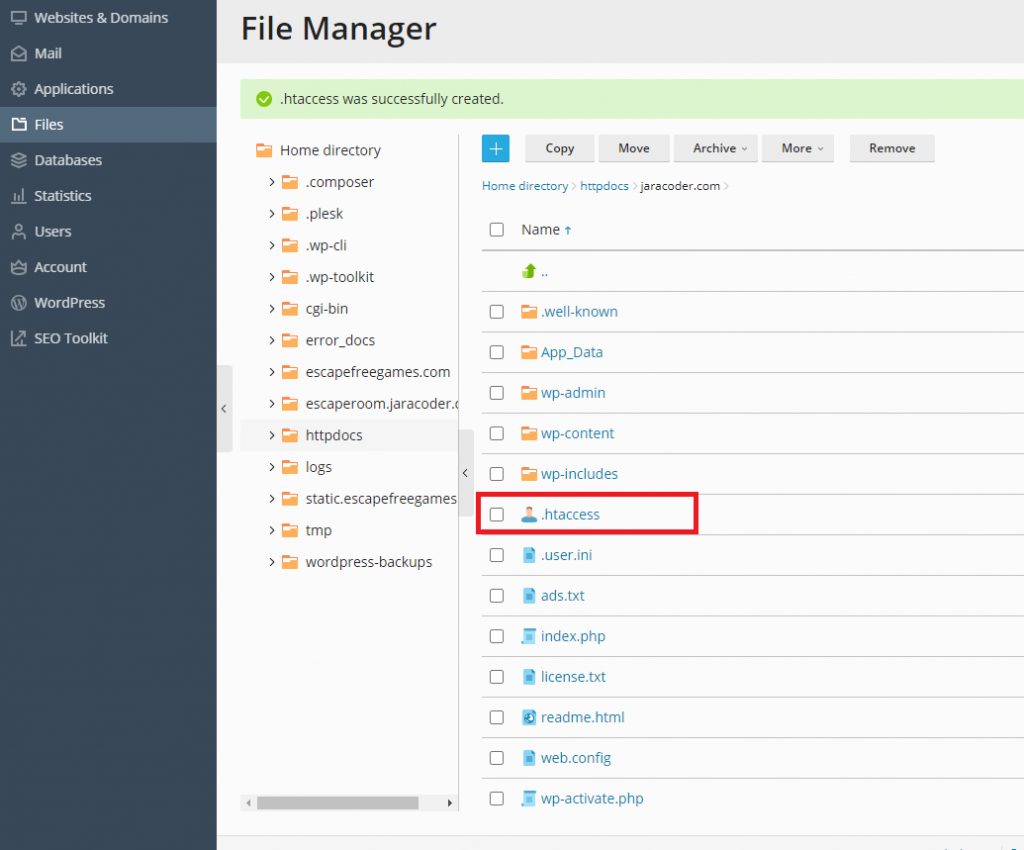Viewport: 1024px width, 850px height.
Task: Click the WordPress icon in sidebar
Action: (x=18, y=303)
